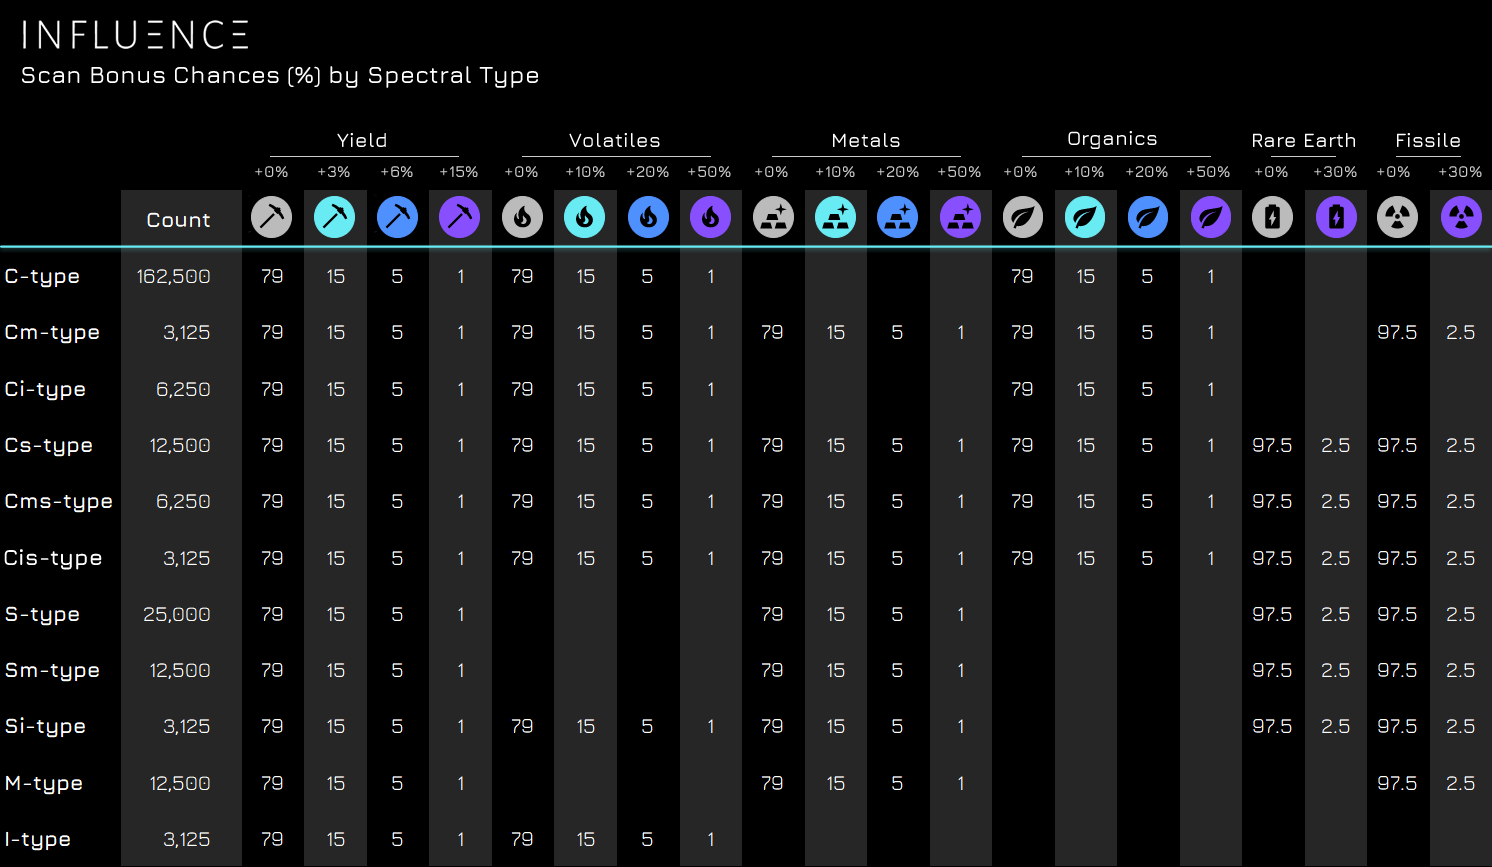Click the gray Yield +0% pickaxe icon
This screenshot has width=1492, height=867.
click(x=272, y=217)
